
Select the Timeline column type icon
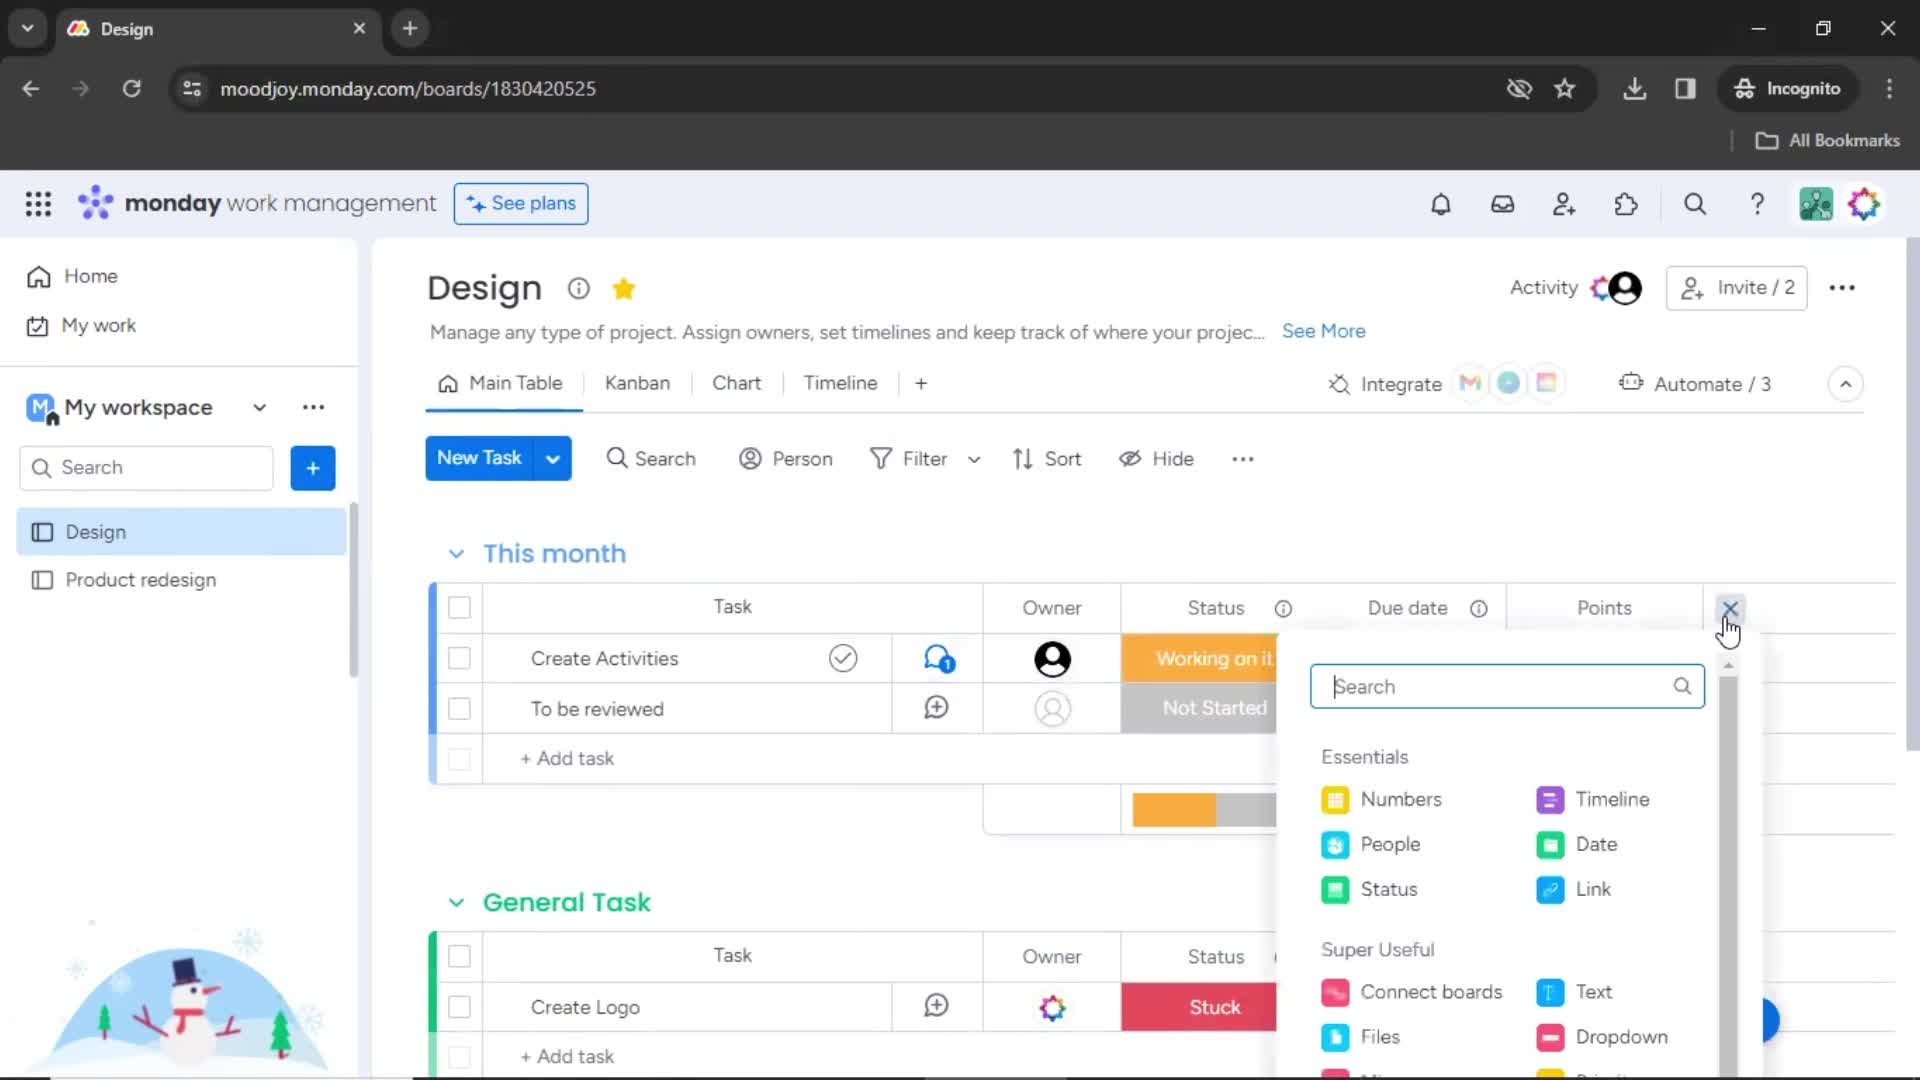pos(1549,798)
